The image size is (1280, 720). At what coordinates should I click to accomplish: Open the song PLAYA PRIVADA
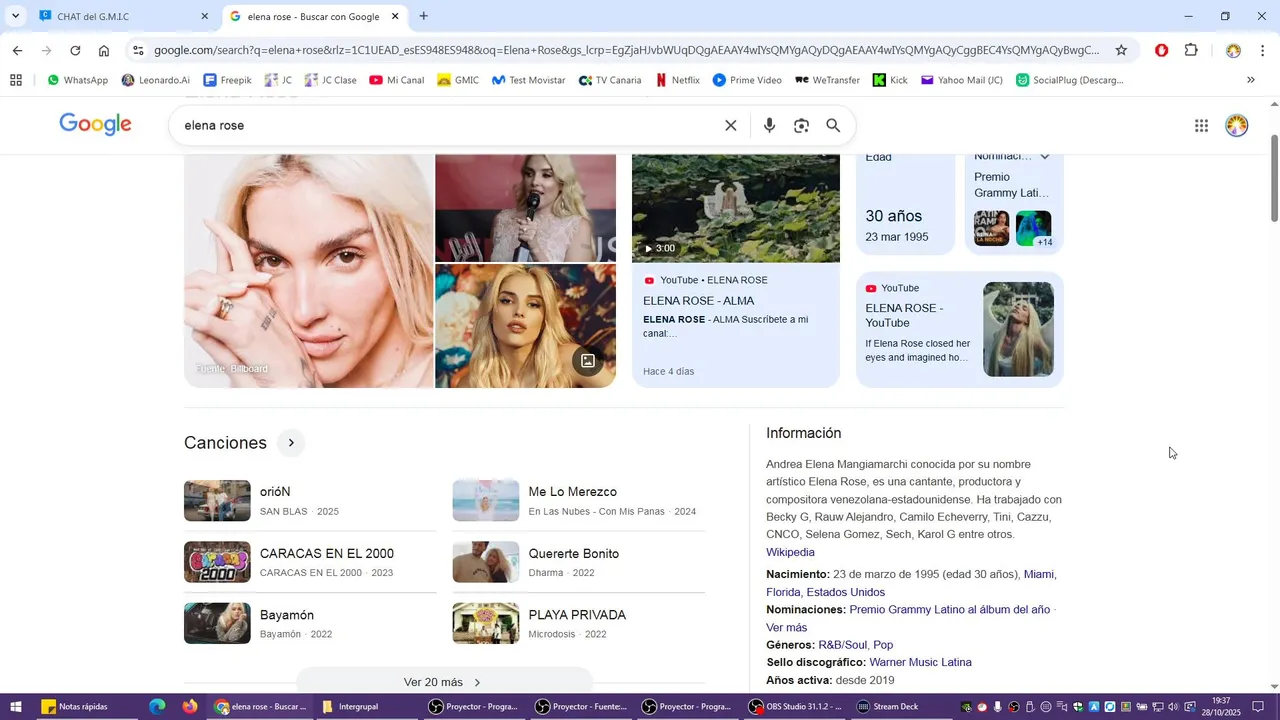pos(579,624)
